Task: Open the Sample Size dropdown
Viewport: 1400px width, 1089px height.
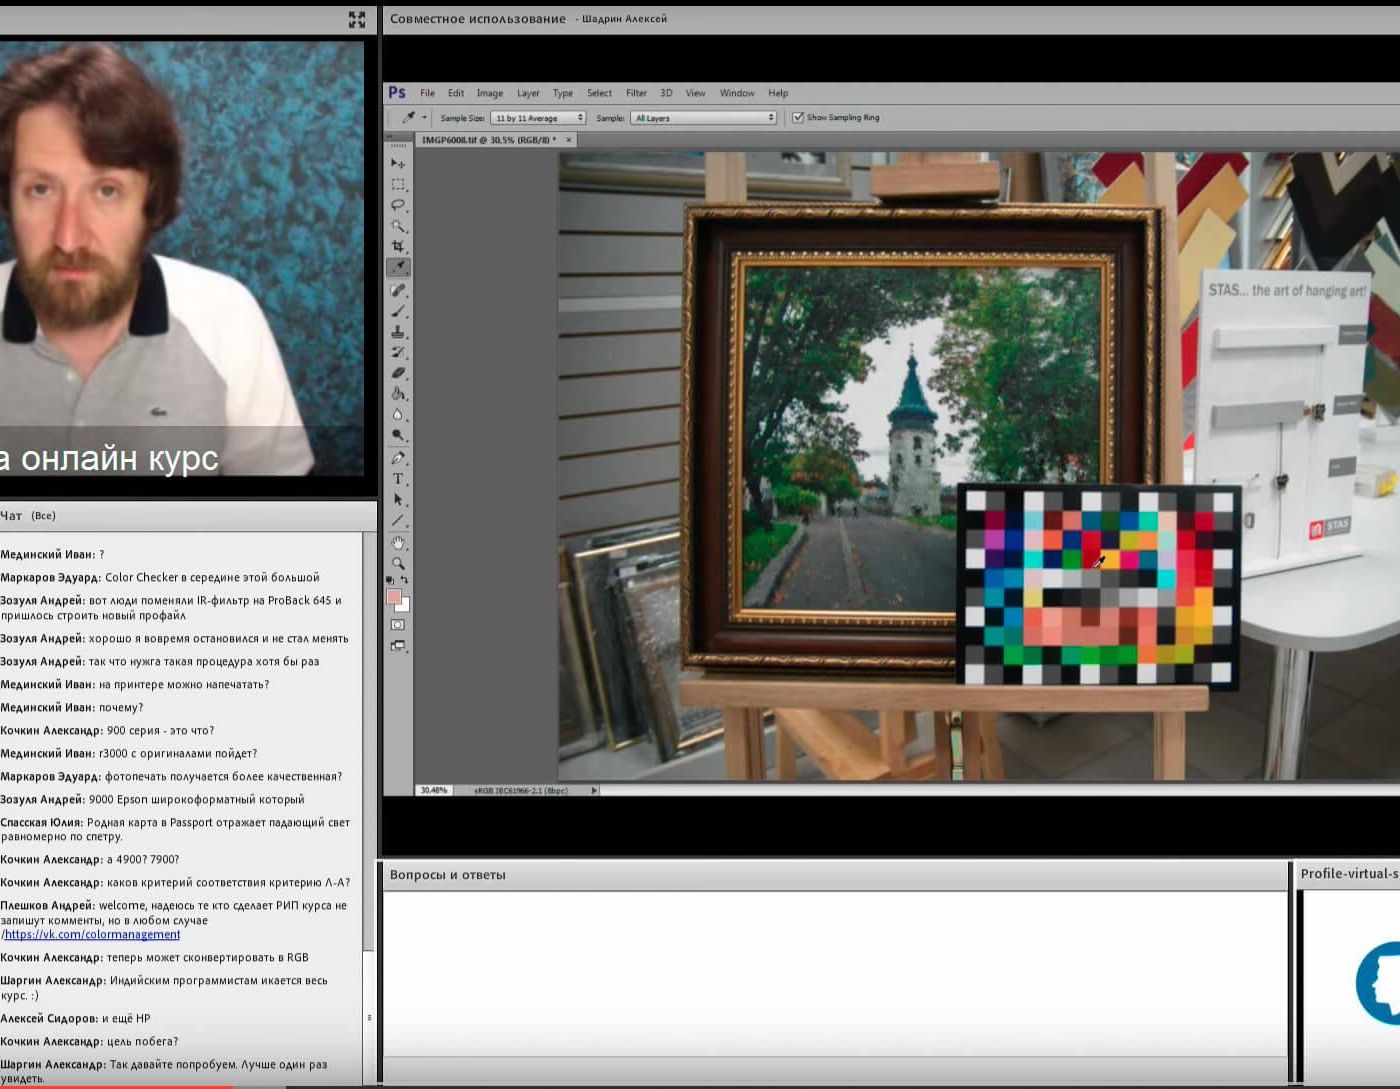Action: tap(538, 118)
